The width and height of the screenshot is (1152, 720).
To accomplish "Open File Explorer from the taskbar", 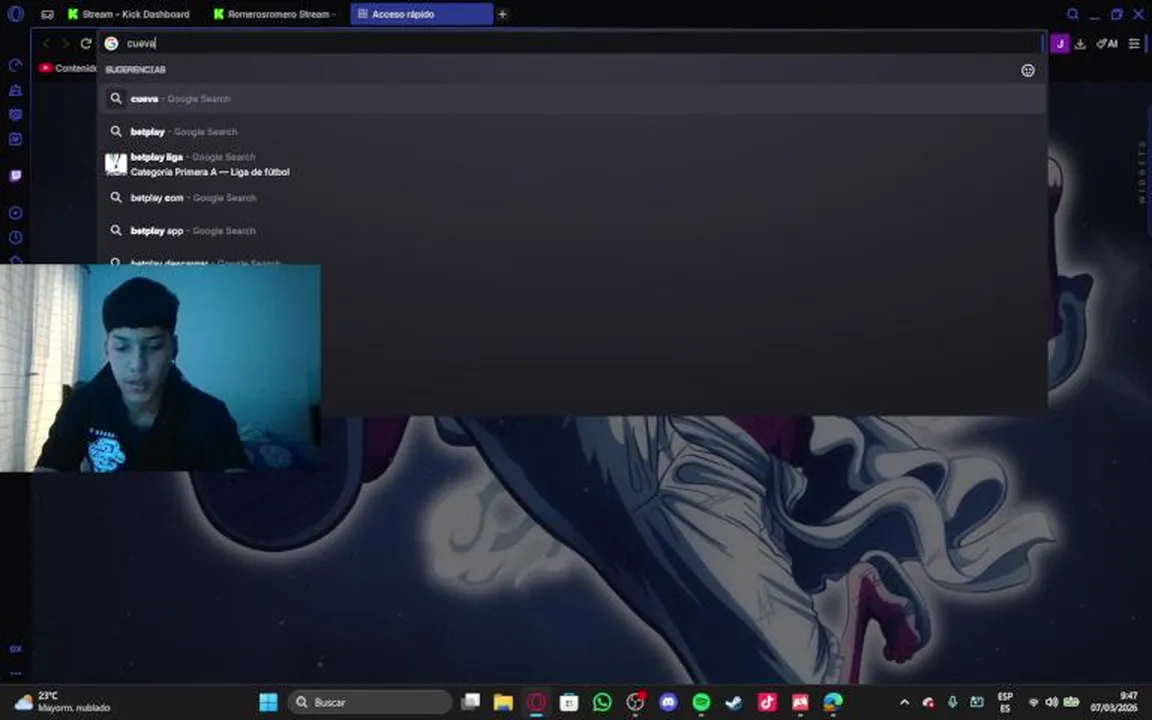I will [503, 702].
